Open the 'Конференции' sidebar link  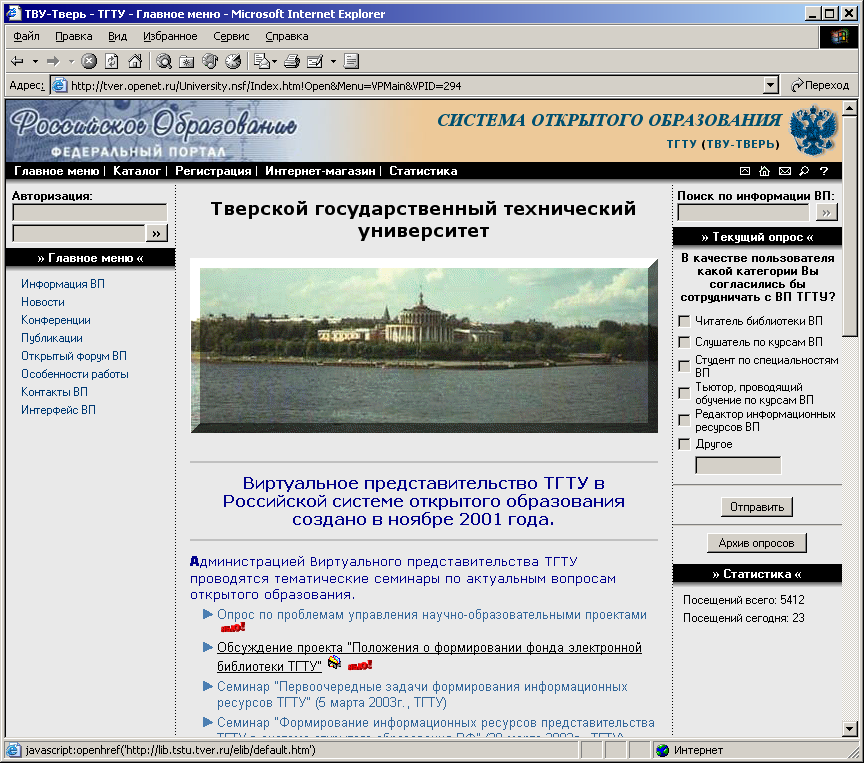(56, 320)
